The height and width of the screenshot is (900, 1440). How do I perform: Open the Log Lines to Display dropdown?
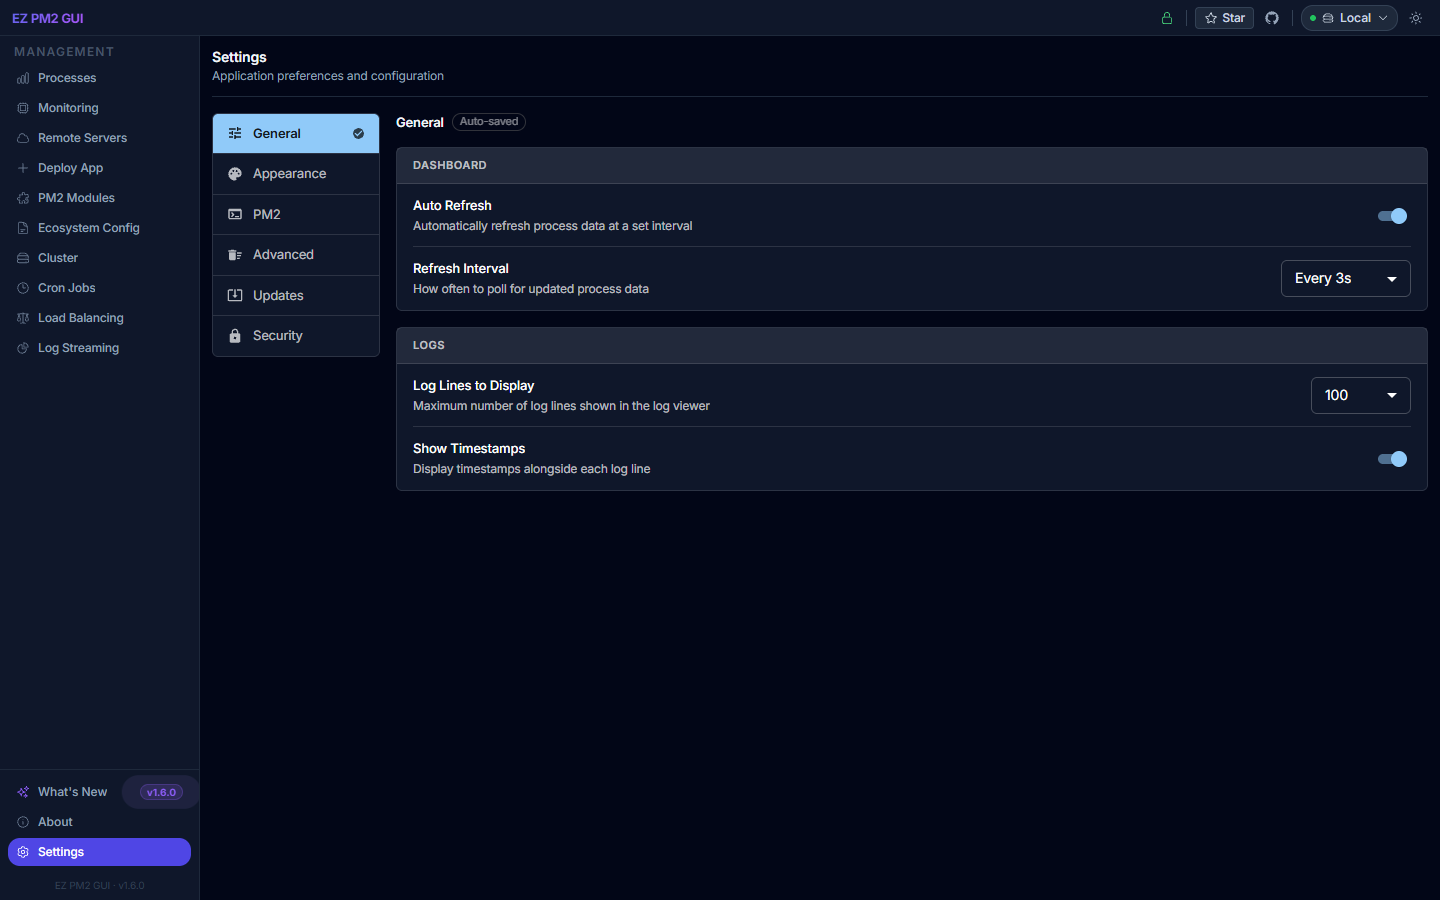(1360, 396)
